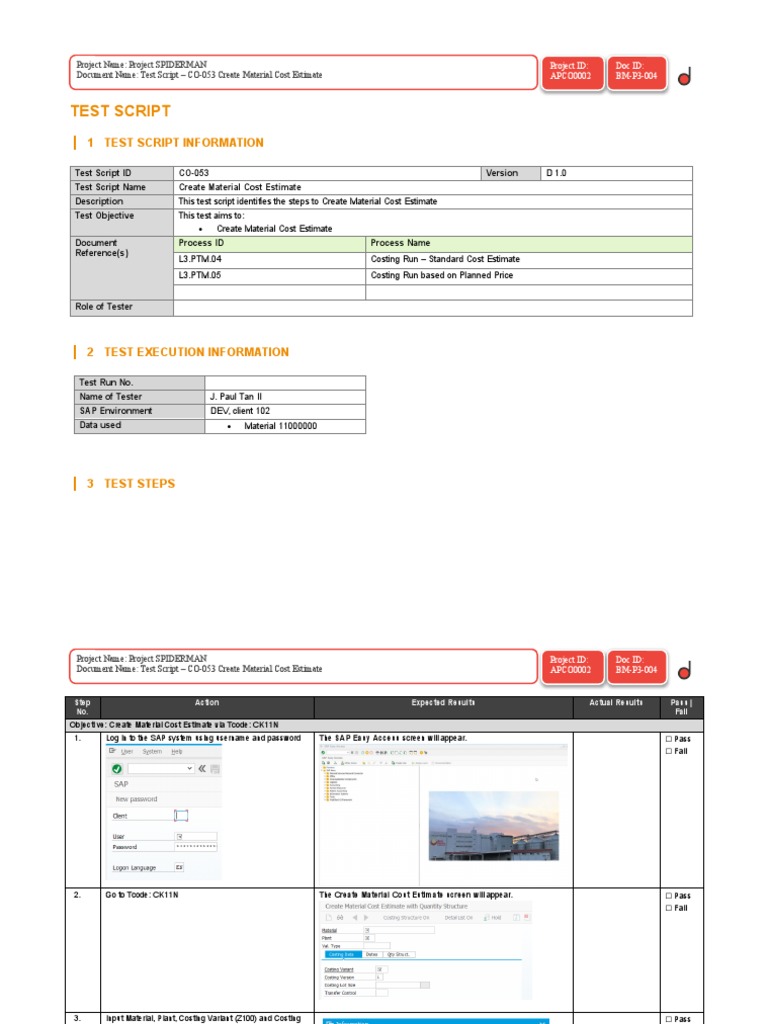Click 'The SAP Easy Access screen will appear.'
The image size is (768, 1024).
[393, 738]
